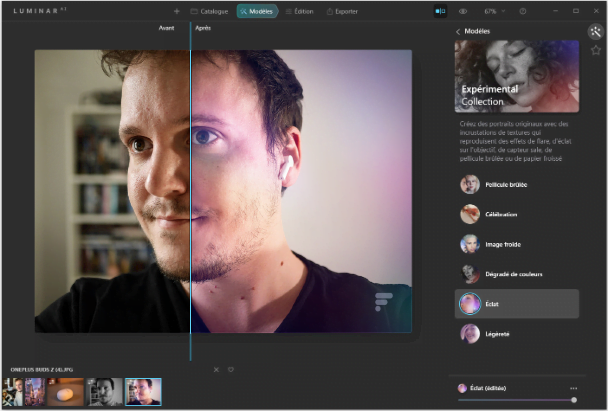This screenshot has height=411, width=608.
Task: Open the Exporter tab
Action: 342,12
